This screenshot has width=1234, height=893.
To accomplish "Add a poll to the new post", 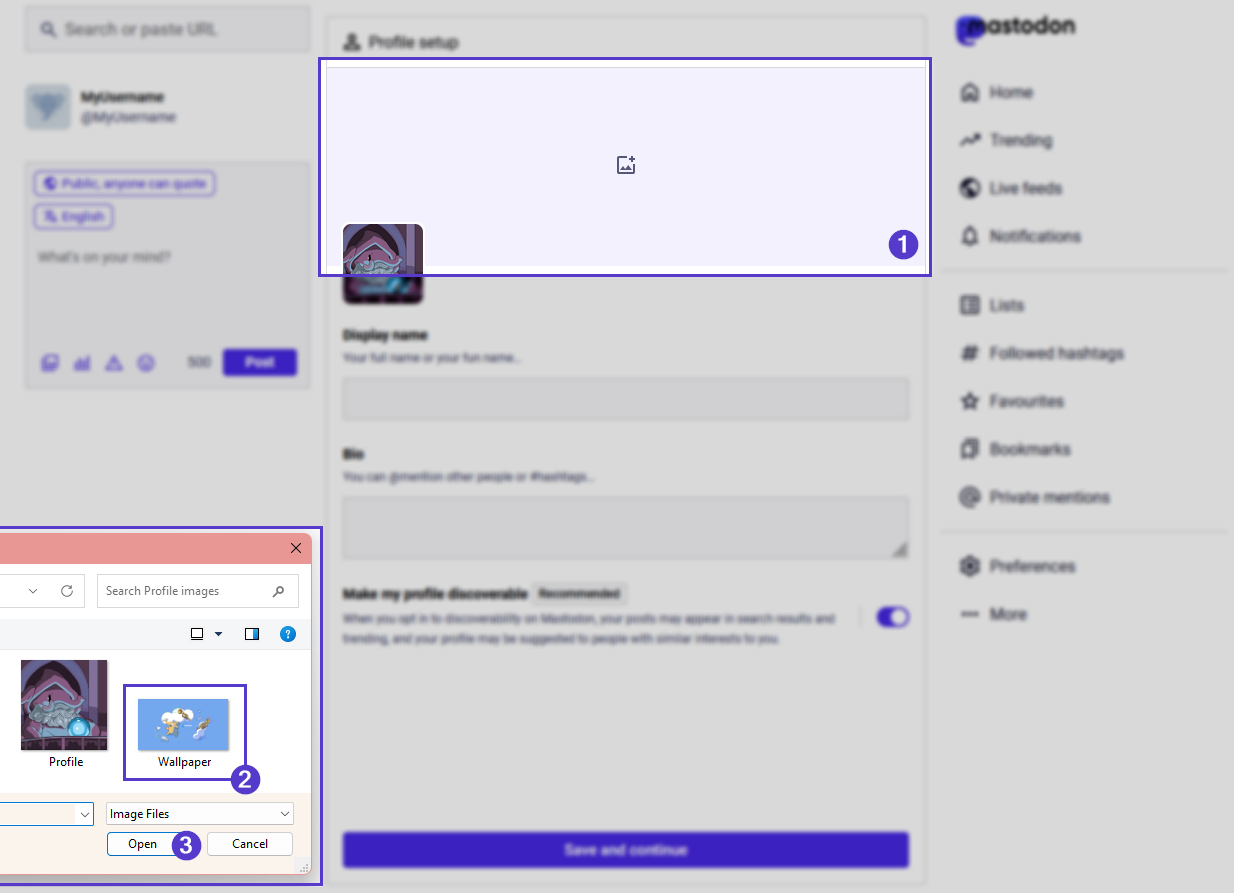I will click(x=81, y=363).
